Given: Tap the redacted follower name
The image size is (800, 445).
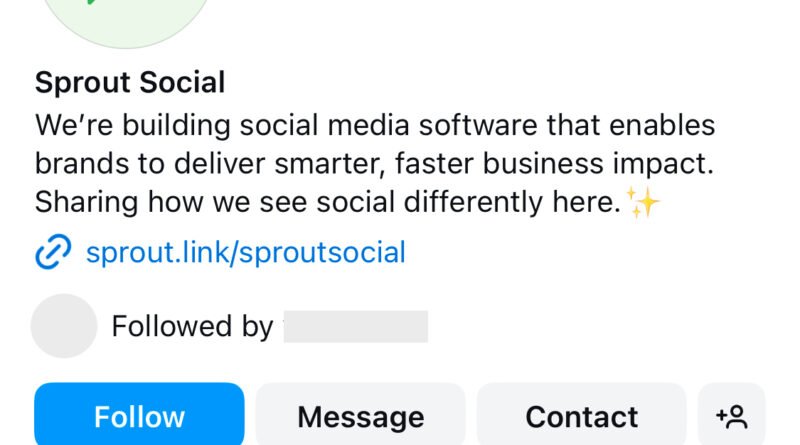Looking at the screenshot, I should pos(355,326).
